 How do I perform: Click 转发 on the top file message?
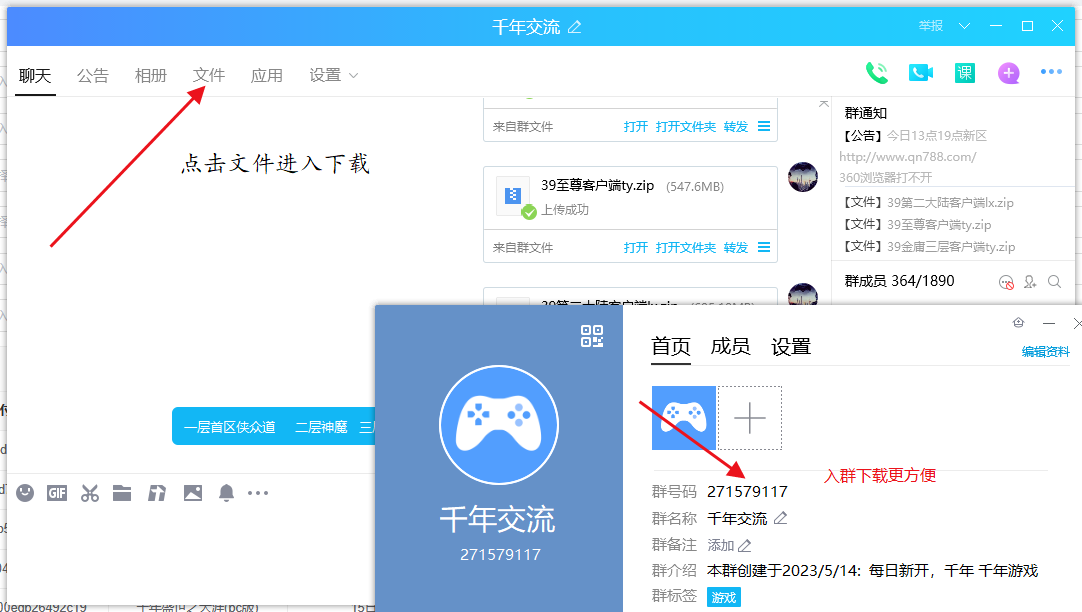tap(736, 127)
